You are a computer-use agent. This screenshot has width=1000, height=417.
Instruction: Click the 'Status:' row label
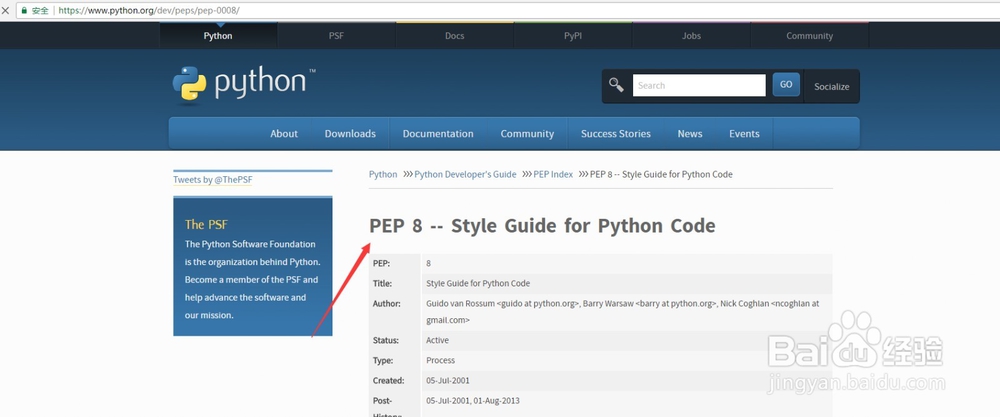[386, 340]
